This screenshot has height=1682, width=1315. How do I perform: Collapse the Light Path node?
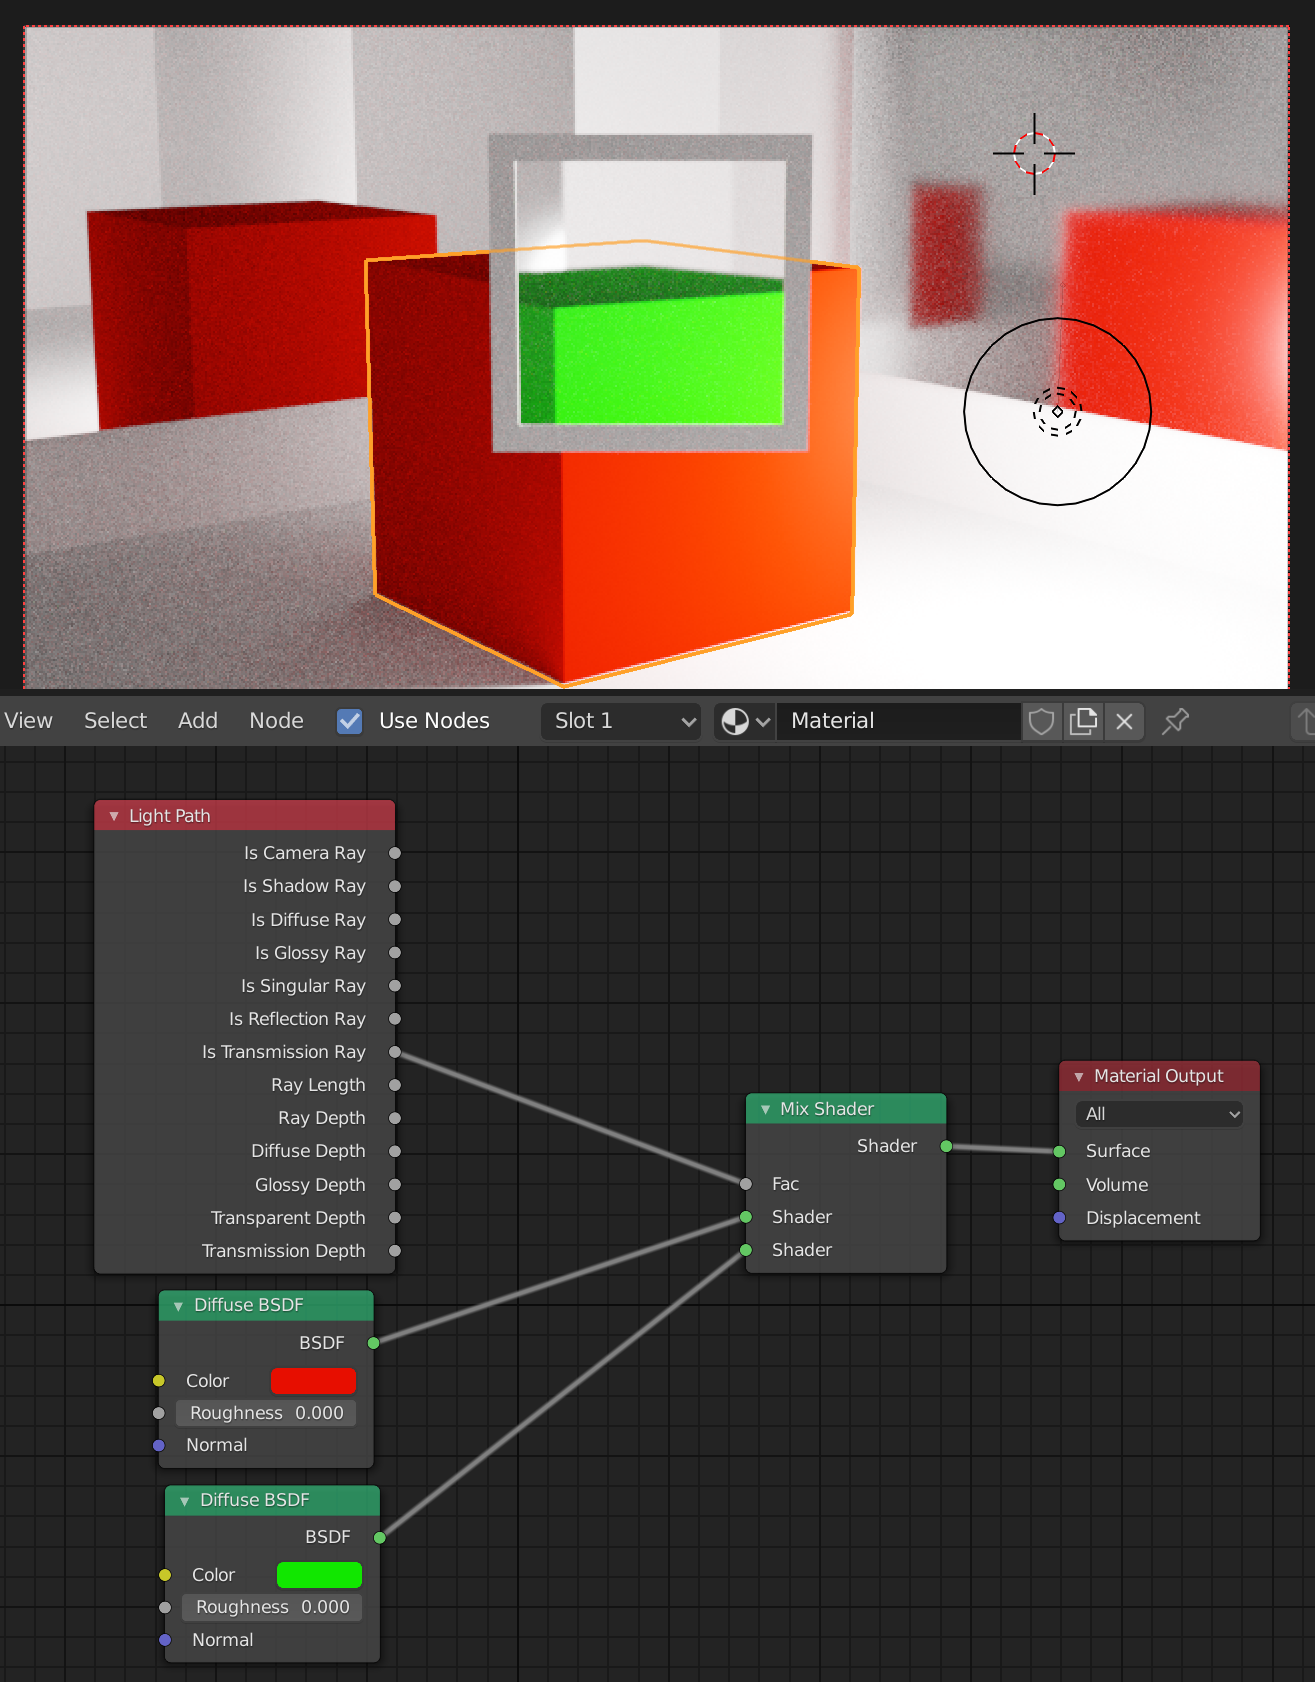(x=114, y=816)
